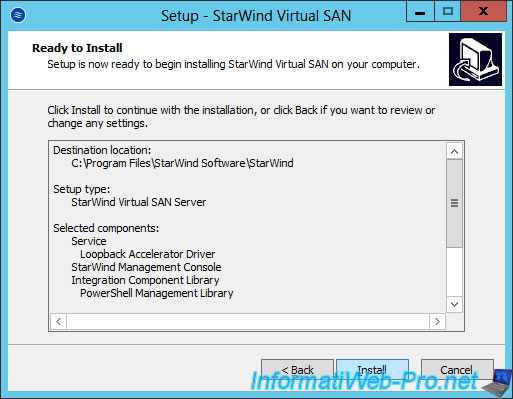Click the Install button

[x=372, y=370]
